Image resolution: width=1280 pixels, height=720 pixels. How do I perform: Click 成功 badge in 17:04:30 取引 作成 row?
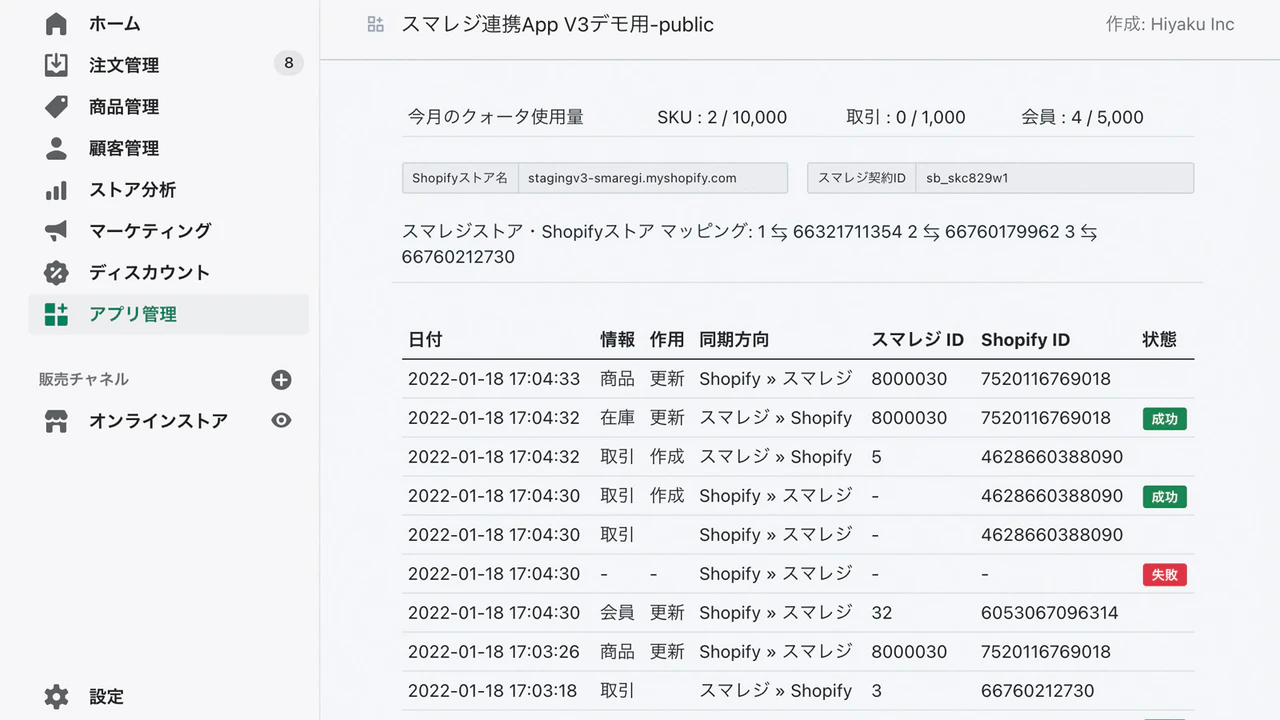[1164, 497]
